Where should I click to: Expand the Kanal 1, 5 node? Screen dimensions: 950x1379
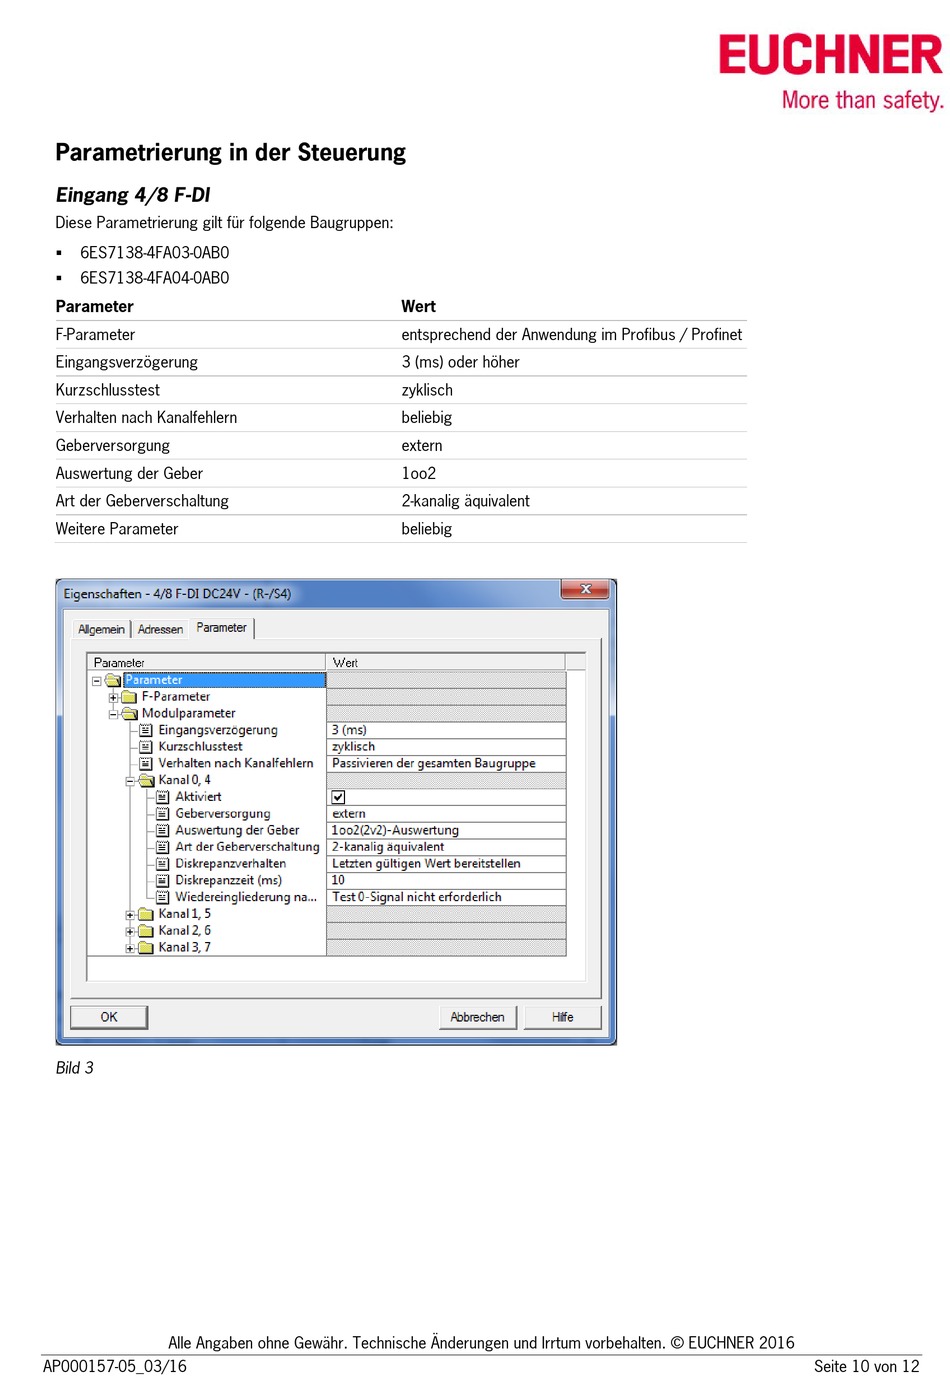[x=130, y=915]
